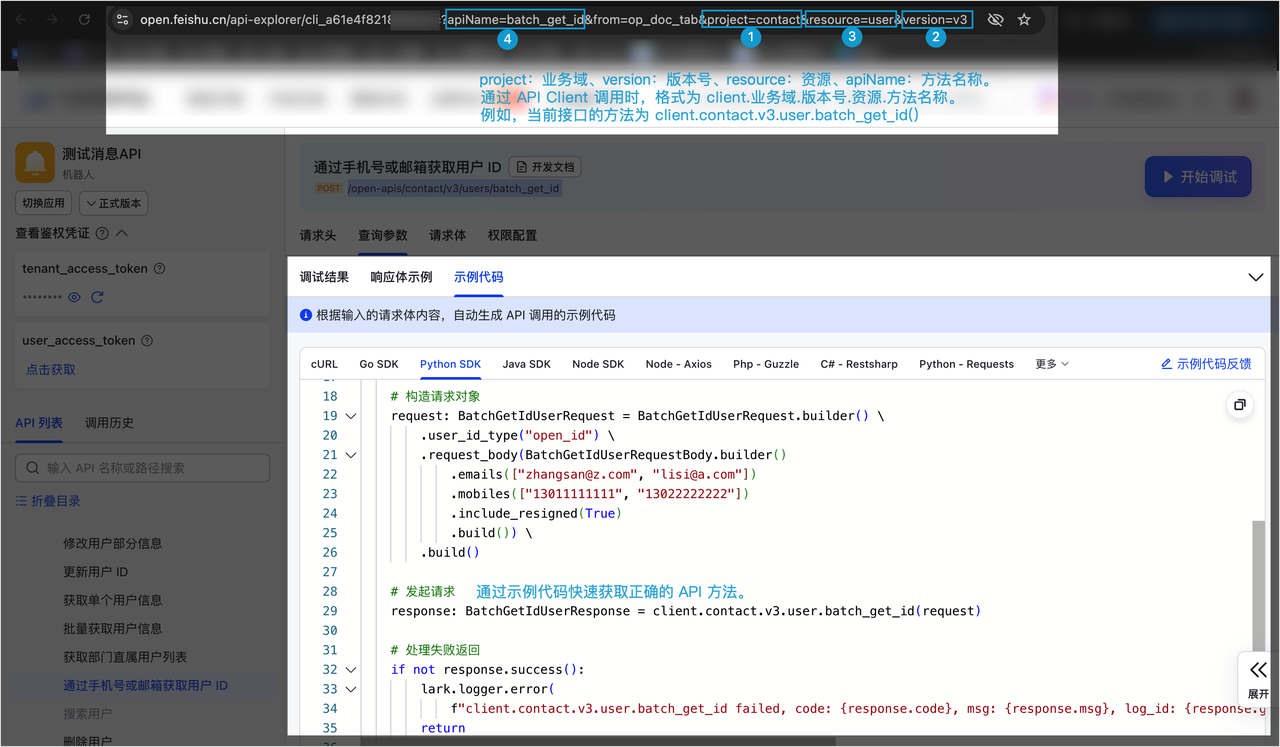This screenshot has width=1280, height=747.
Task: Click the browser reload icon
Action: [x=84, y=20]
